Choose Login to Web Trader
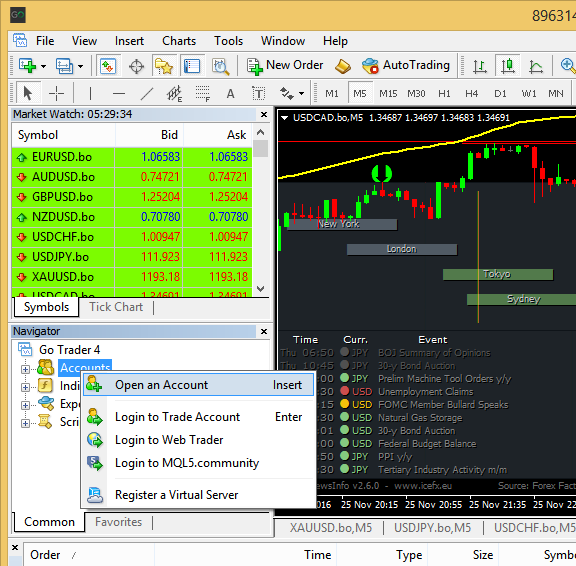 pyautogui.click(x=198, y=440)
